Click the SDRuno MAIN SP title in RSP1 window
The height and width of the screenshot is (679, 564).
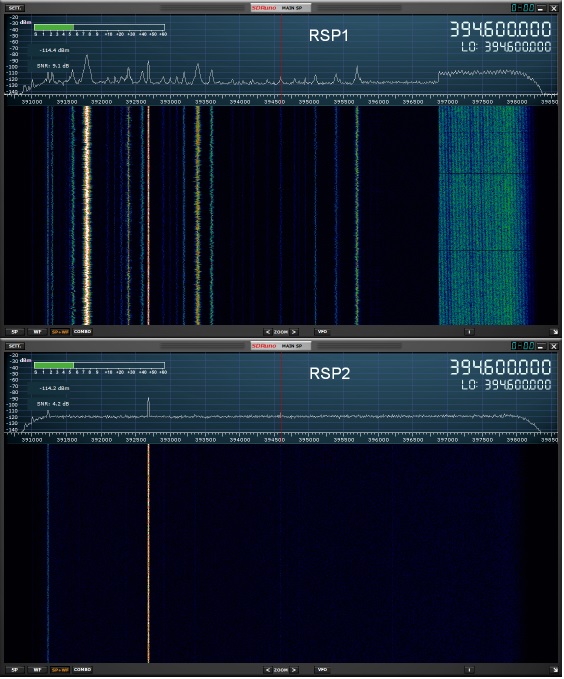pyautogui.click(x=280, y=8)
